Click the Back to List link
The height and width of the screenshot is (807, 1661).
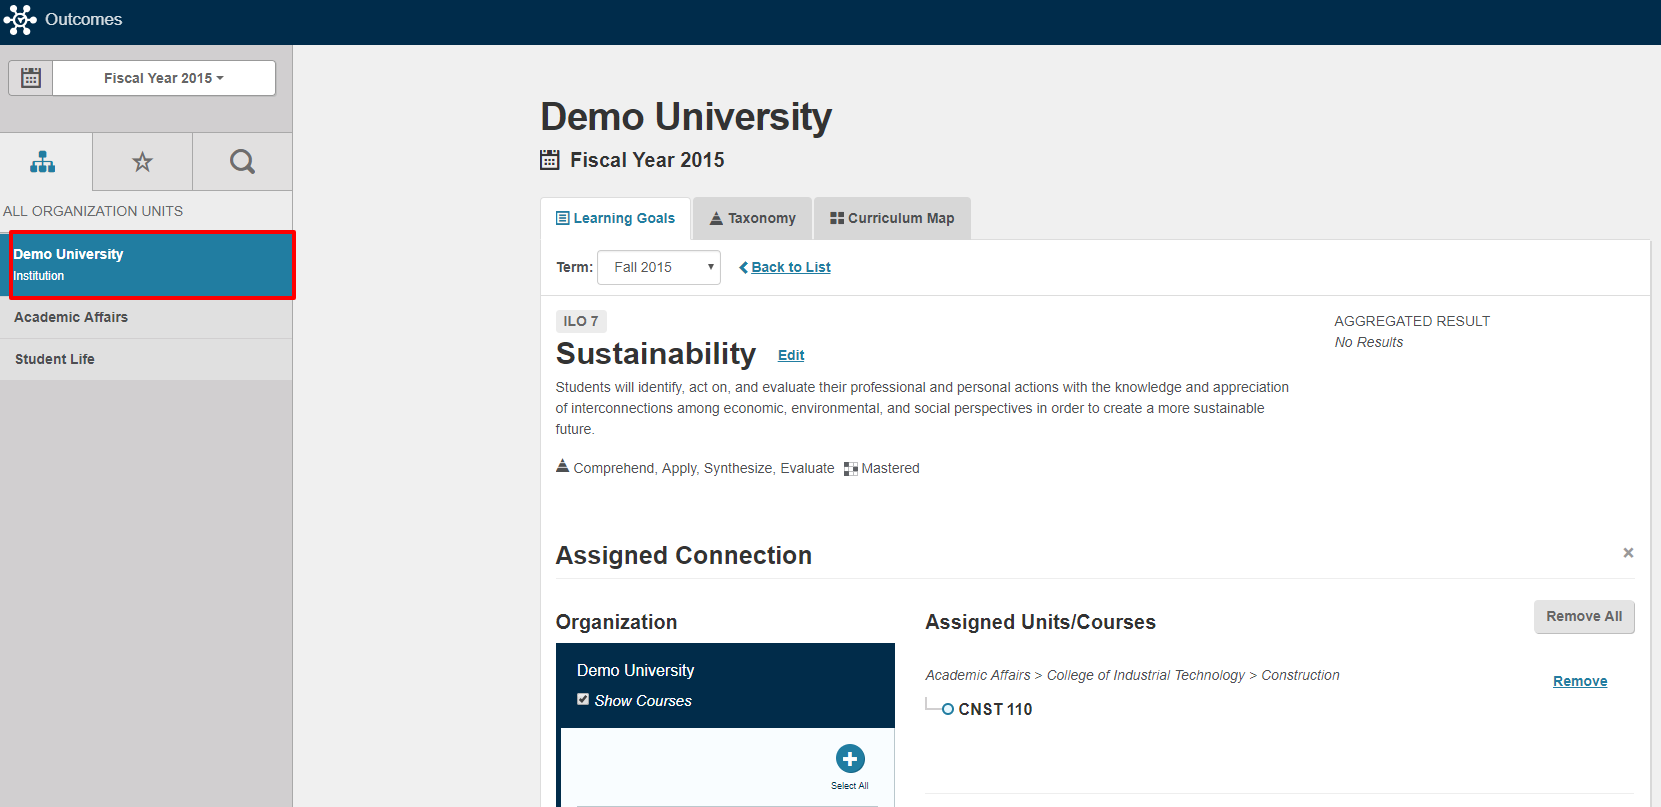tap(785, 267)
